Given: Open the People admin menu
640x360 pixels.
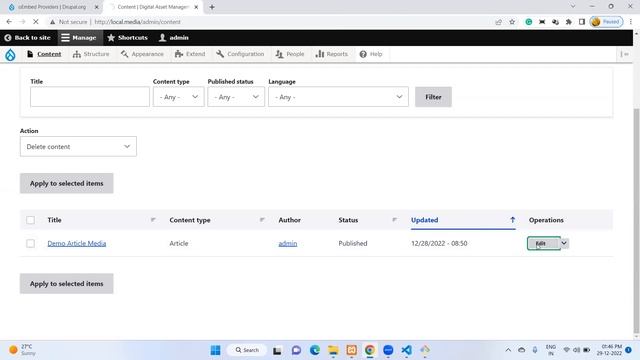Looking at the screenshot, I should click(290, 54).
